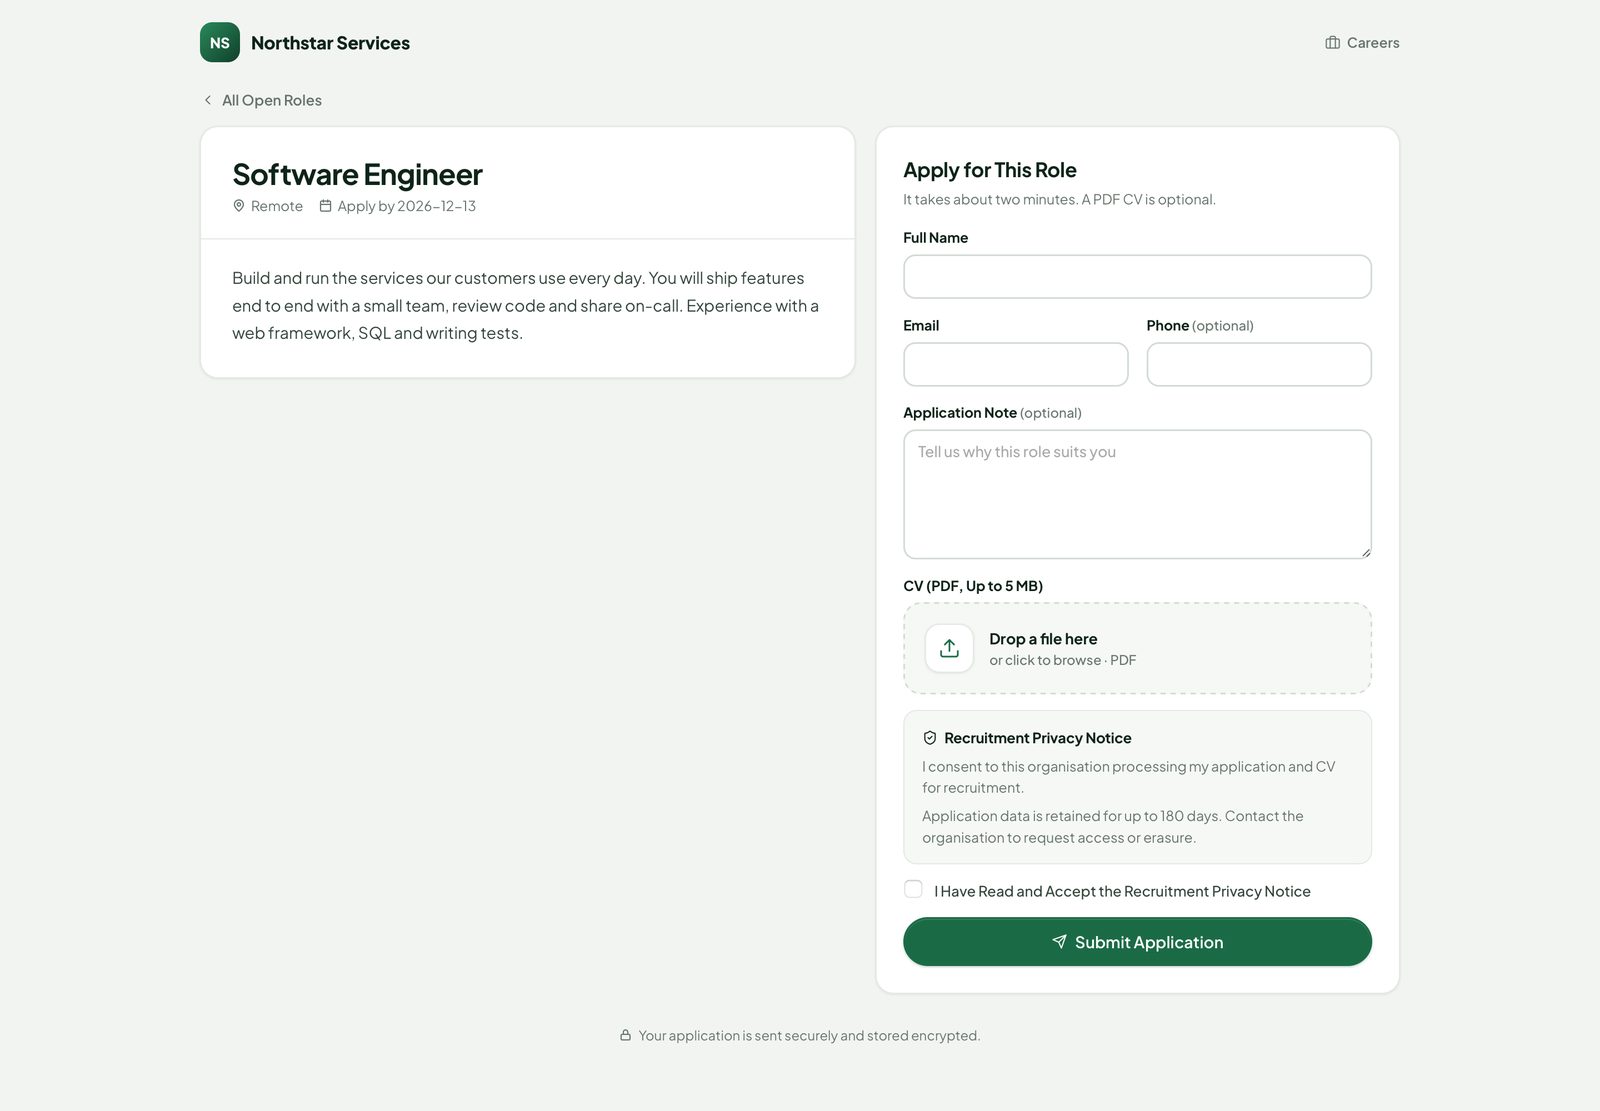This screenshot has width=1600, height=1111.
Task: Click the upload arrow icon in CV dropzone
Action: click(949, 648)
